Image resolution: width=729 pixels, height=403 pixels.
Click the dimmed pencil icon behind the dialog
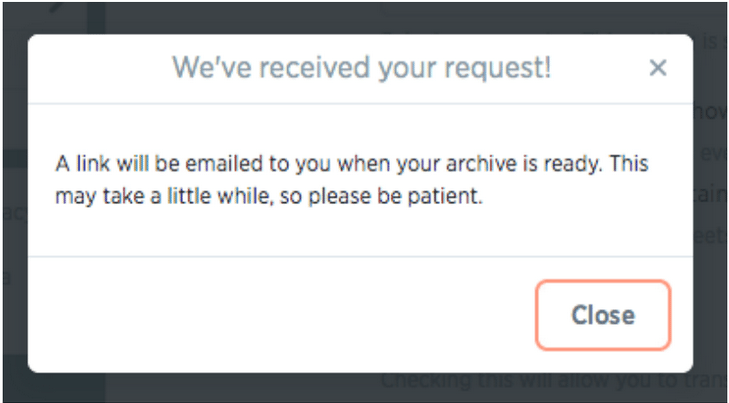pyautogui.click(x=57, y=7)
